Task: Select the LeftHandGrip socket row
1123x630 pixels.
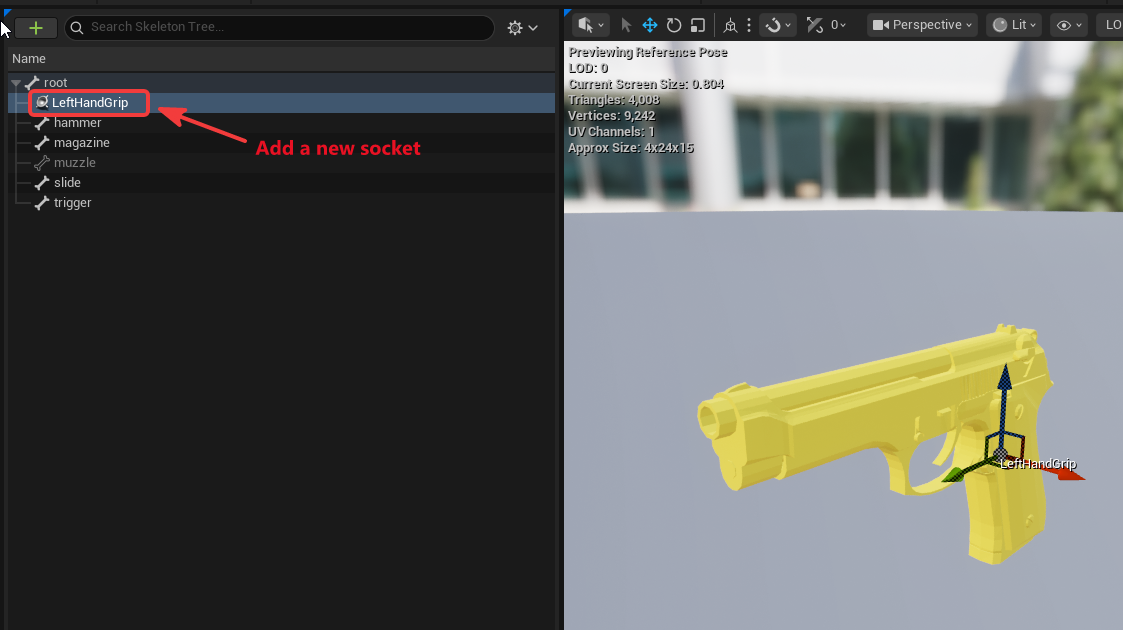Action: [281, 102]
